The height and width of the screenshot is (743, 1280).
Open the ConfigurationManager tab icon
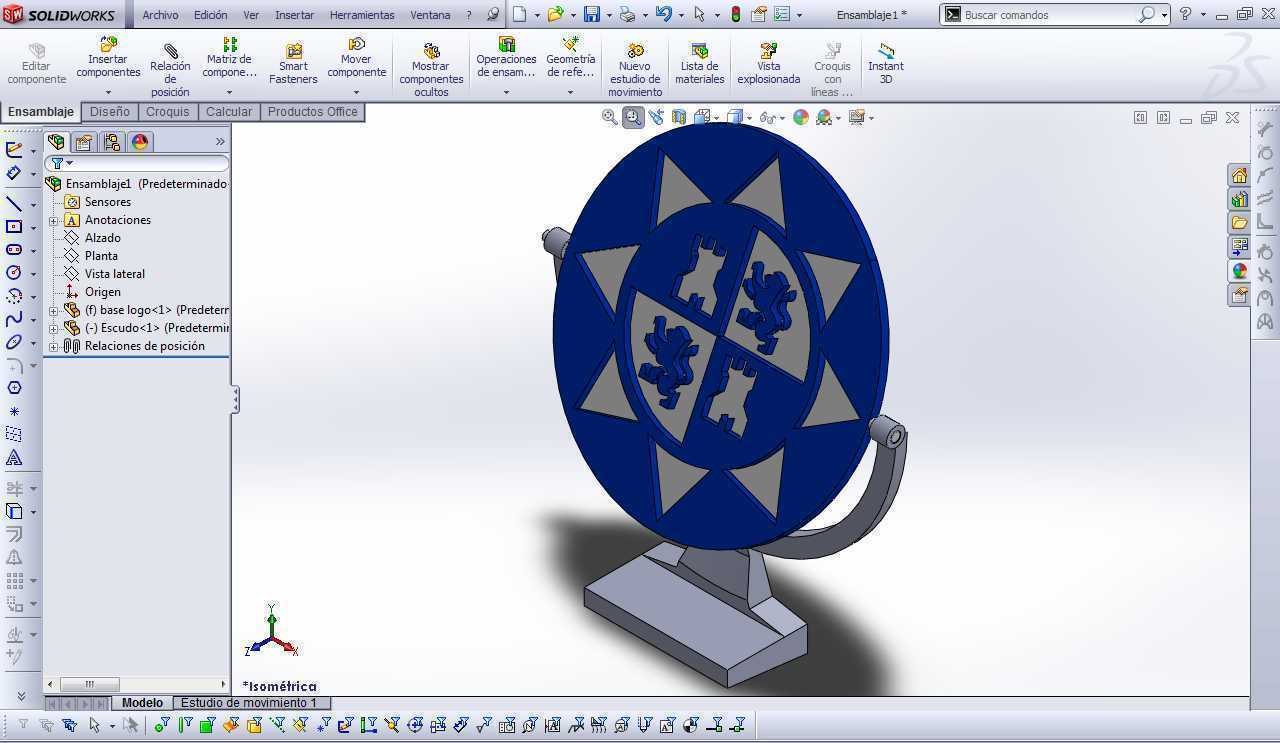click(x=112, y=142)
